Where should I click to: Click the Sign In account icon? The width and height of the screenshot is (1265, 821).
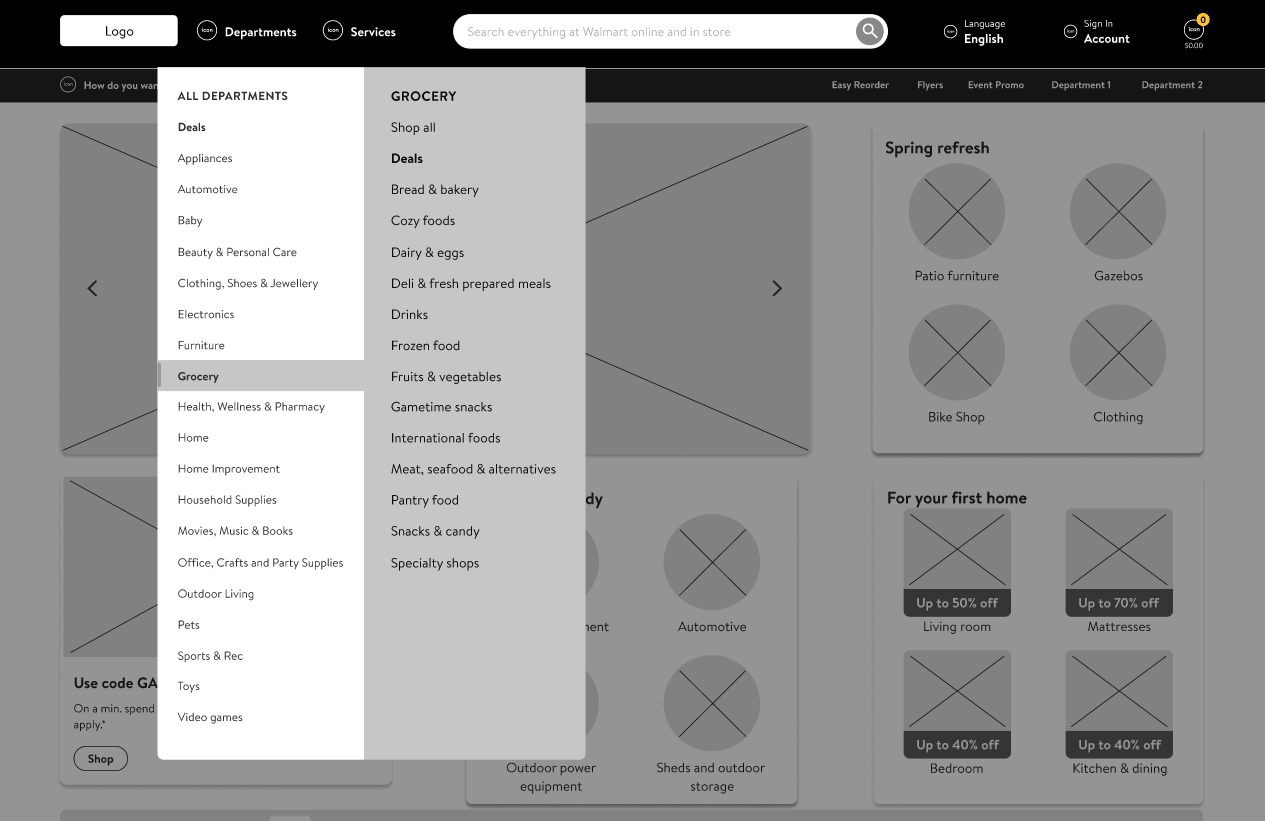pos(1070,31)
